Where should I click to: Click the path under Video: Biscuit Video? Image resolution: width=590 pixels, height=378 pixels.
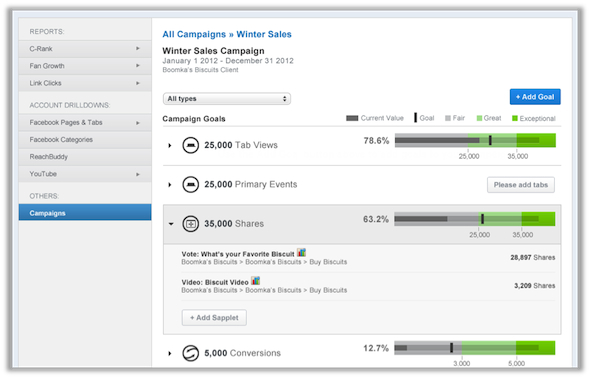pos(264,290)
